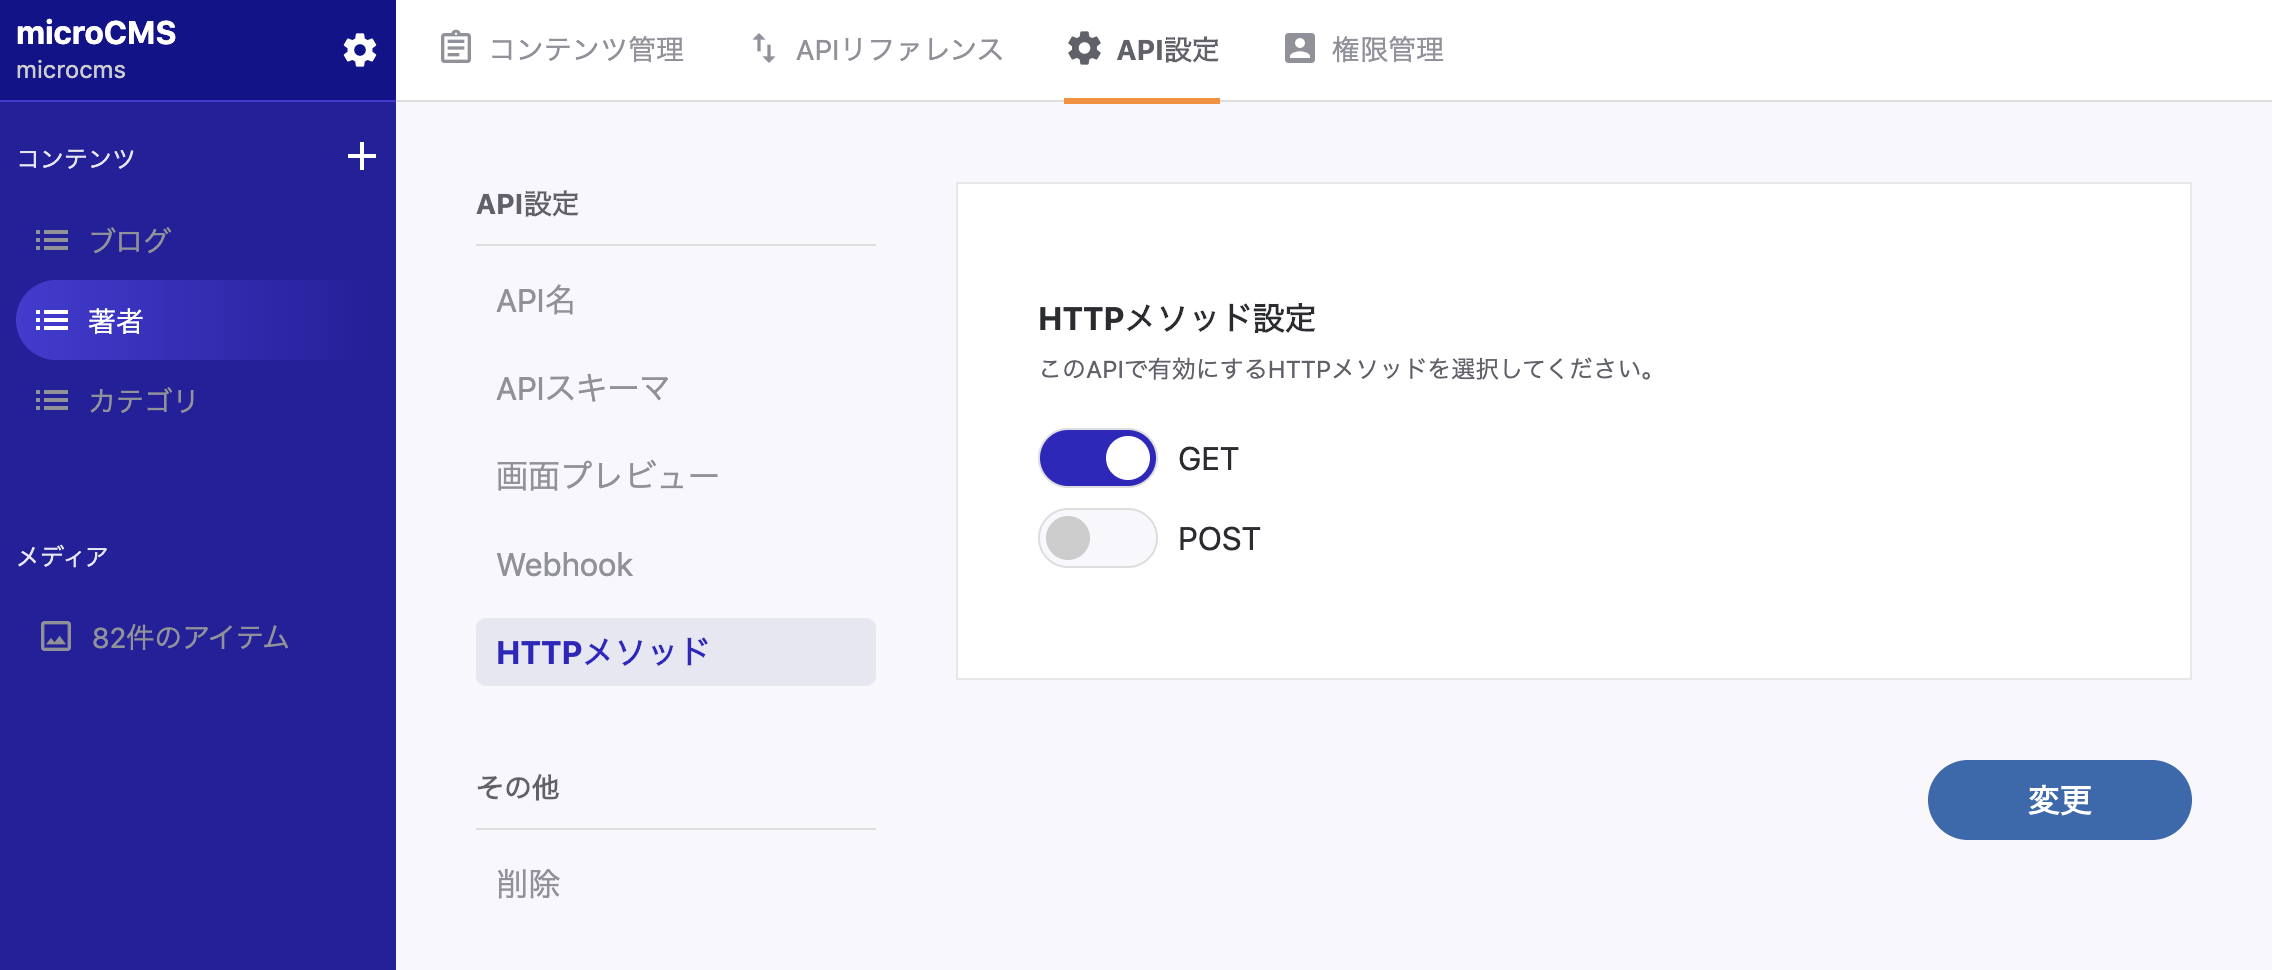Switch to the 権限管理 tab
Screen dimensions: 2272x970
1364,49
